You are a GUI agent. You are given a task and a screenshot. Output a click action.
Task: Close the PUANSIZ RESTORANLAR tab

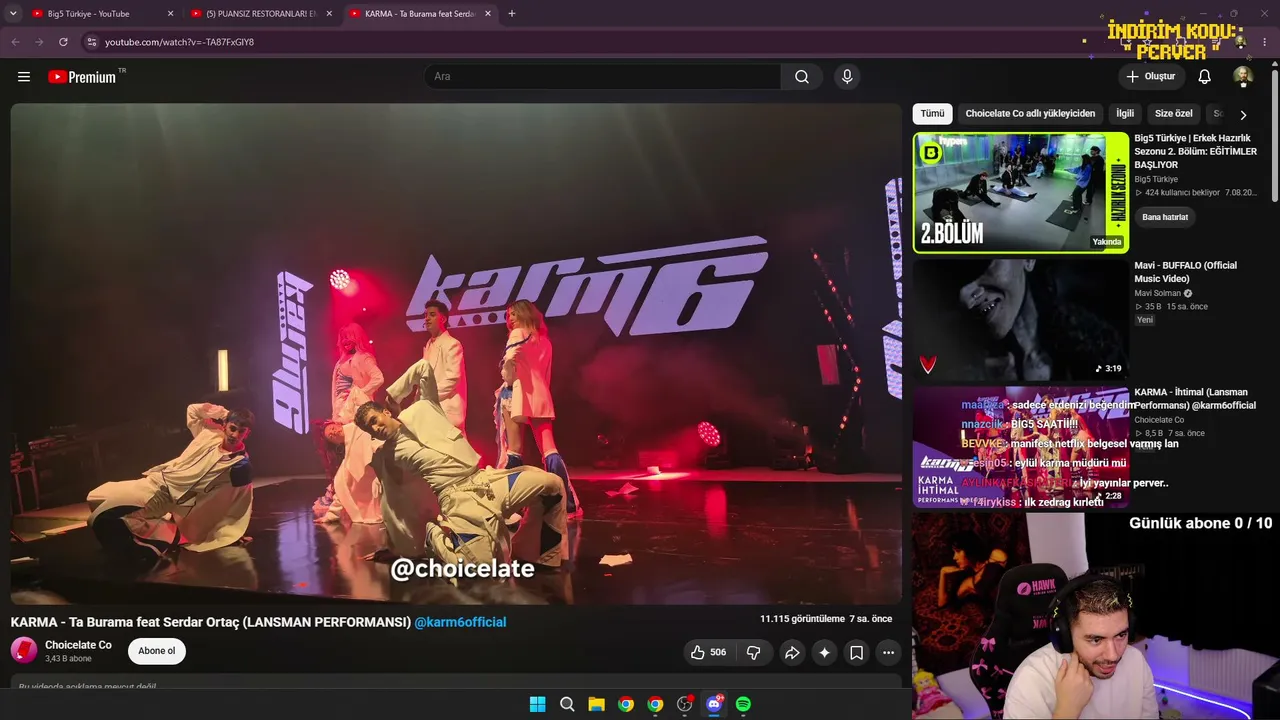click(329, 14)
